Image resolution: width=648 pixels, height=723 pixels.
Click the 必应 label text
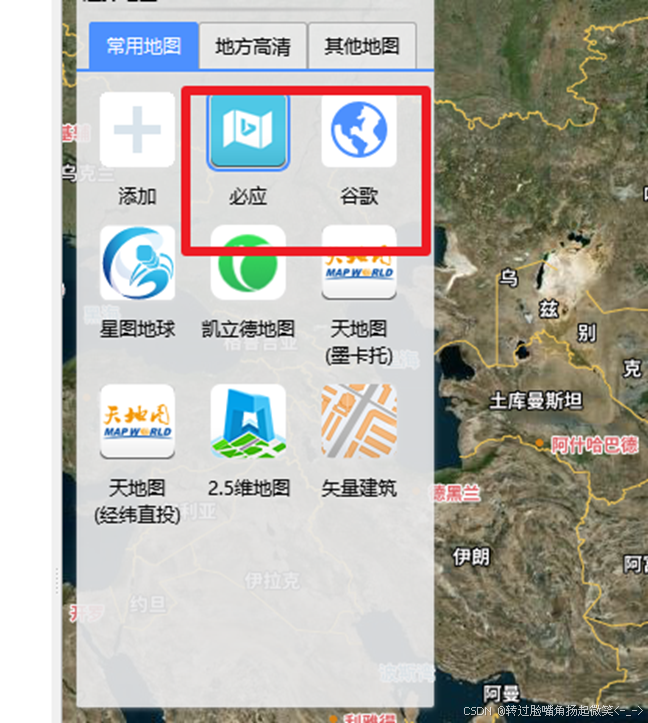[248, 196]
